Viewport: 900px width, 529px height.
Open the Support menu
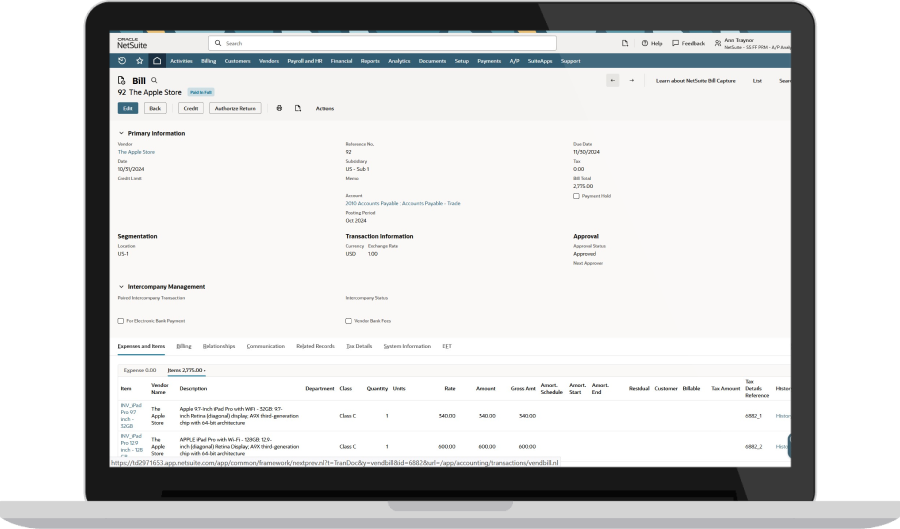[x=571, y=61]
